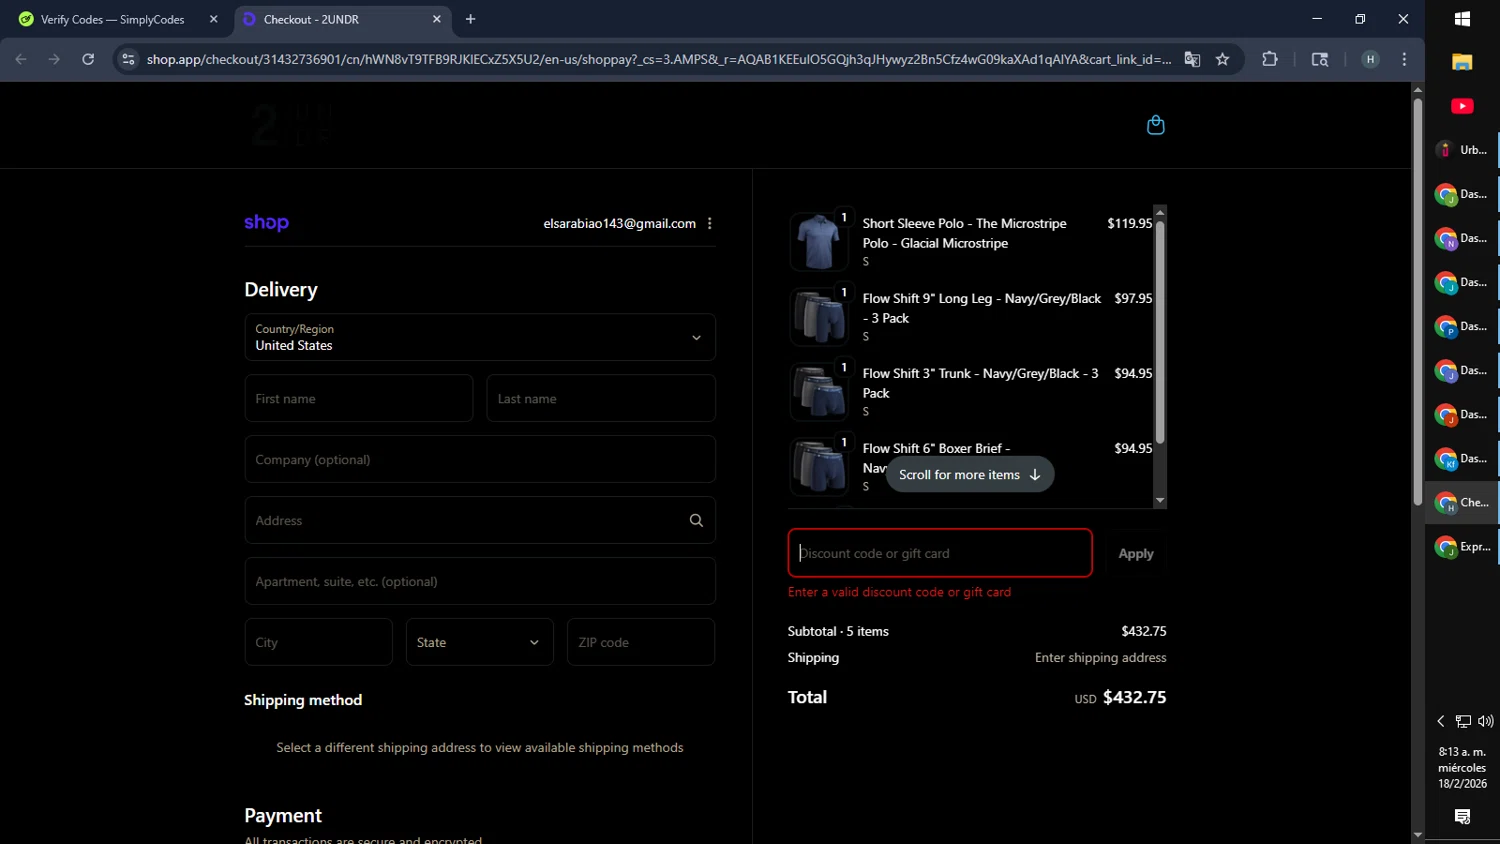Open taskbar volume control
Viewport: 1500px width, 844px height.
(x=1486, y=721)
